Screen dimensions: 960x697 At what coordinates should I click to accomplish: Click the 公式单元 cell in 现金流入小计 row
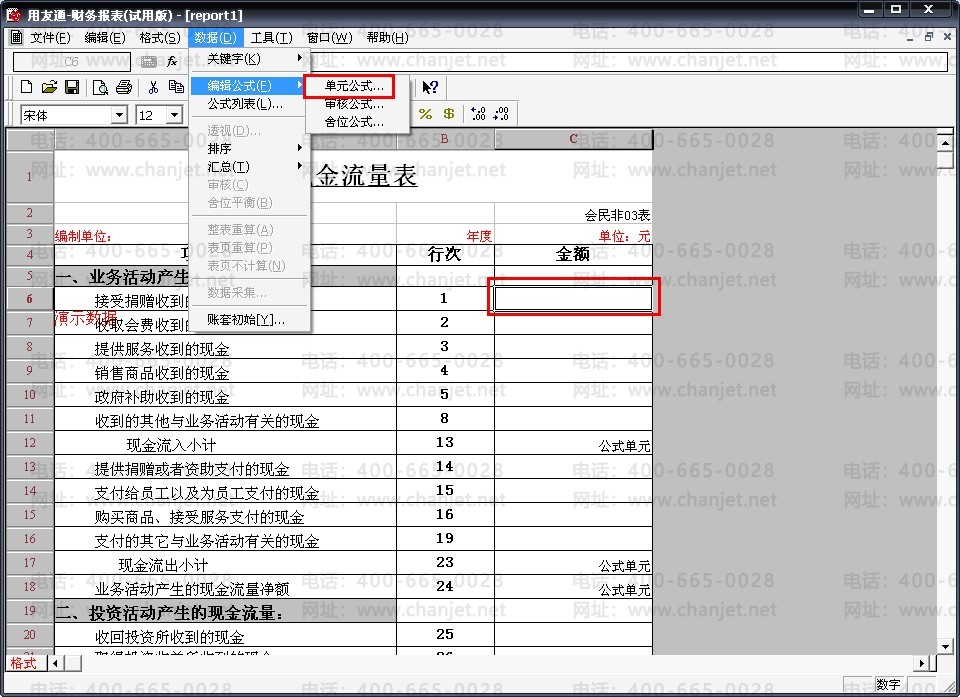click(573, 443)
